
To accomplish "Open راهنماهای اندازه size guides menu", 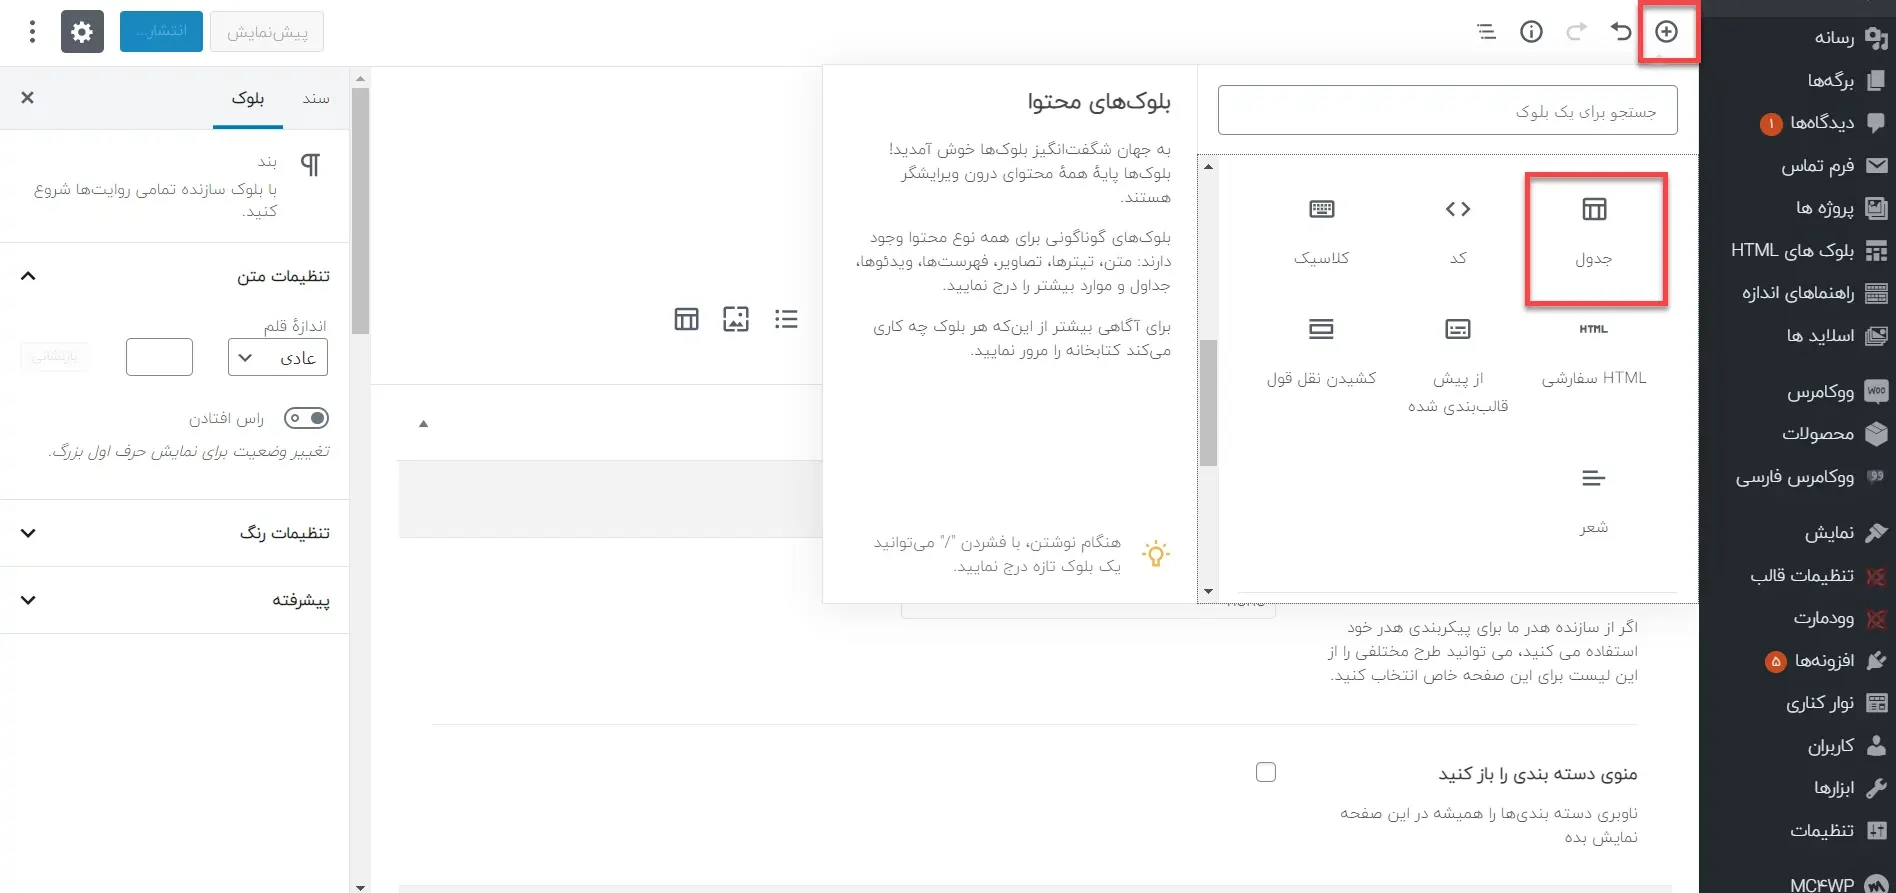I will [x=1798, y=293].
